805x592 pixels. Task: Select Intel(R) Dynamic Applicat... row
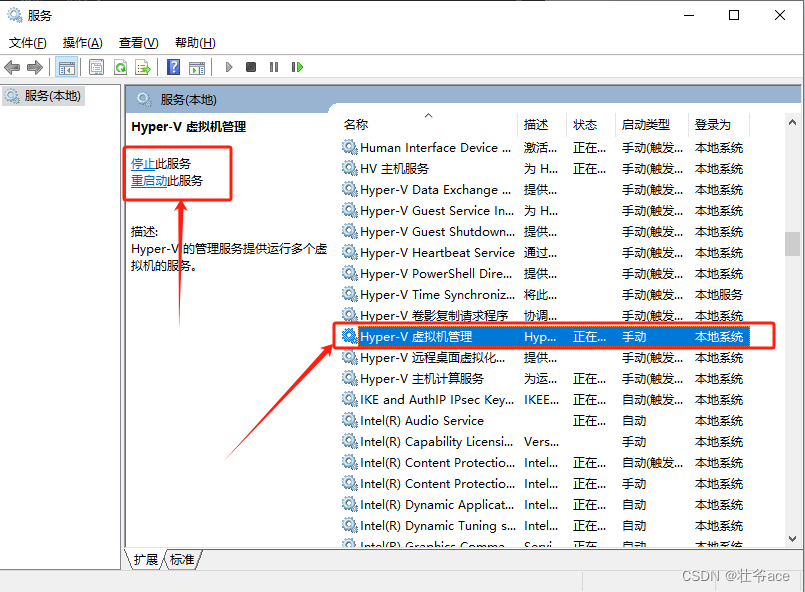click(x=545, y=505)
